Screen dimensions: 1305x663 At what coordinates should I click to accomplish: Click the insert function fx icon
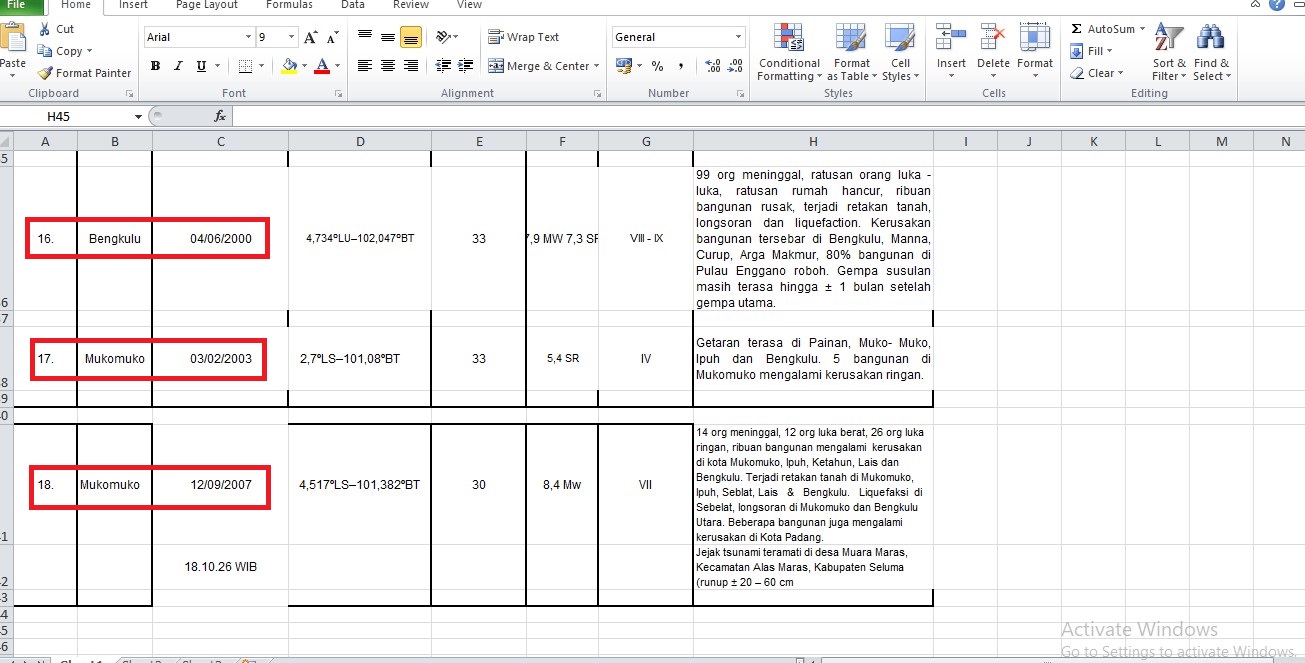[220, 117]
